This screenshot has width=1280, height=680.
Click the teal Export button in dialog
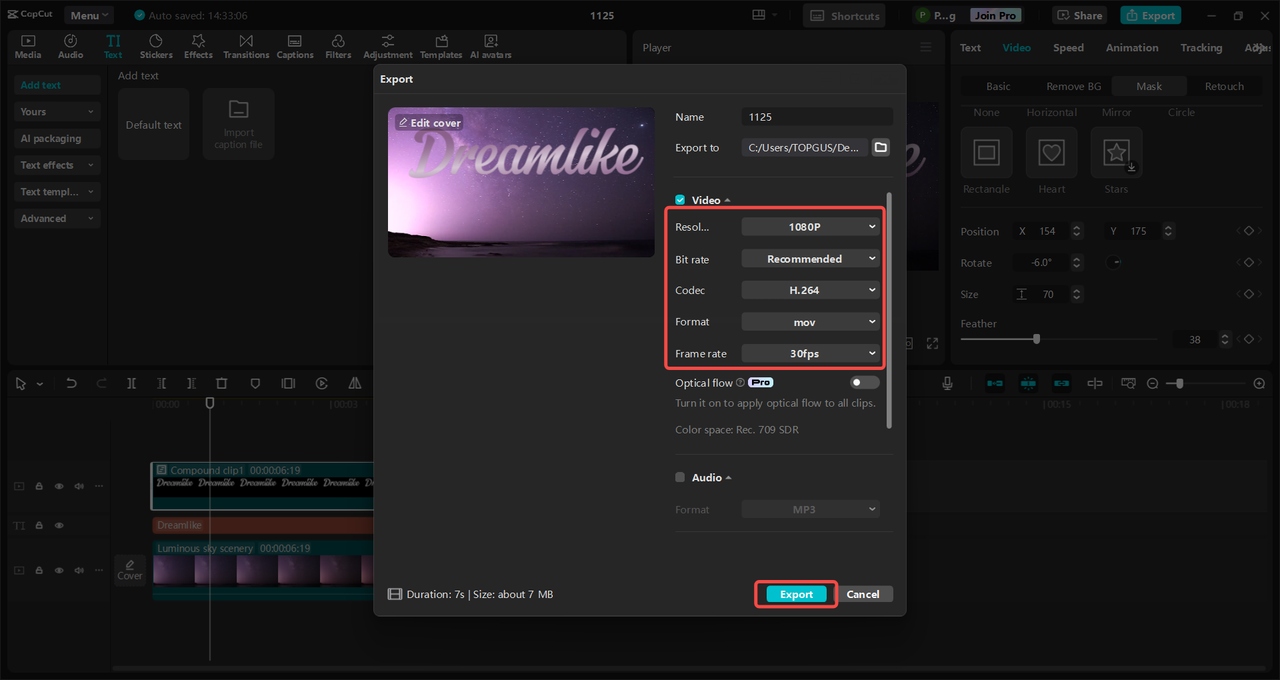(x=796, y=594)
